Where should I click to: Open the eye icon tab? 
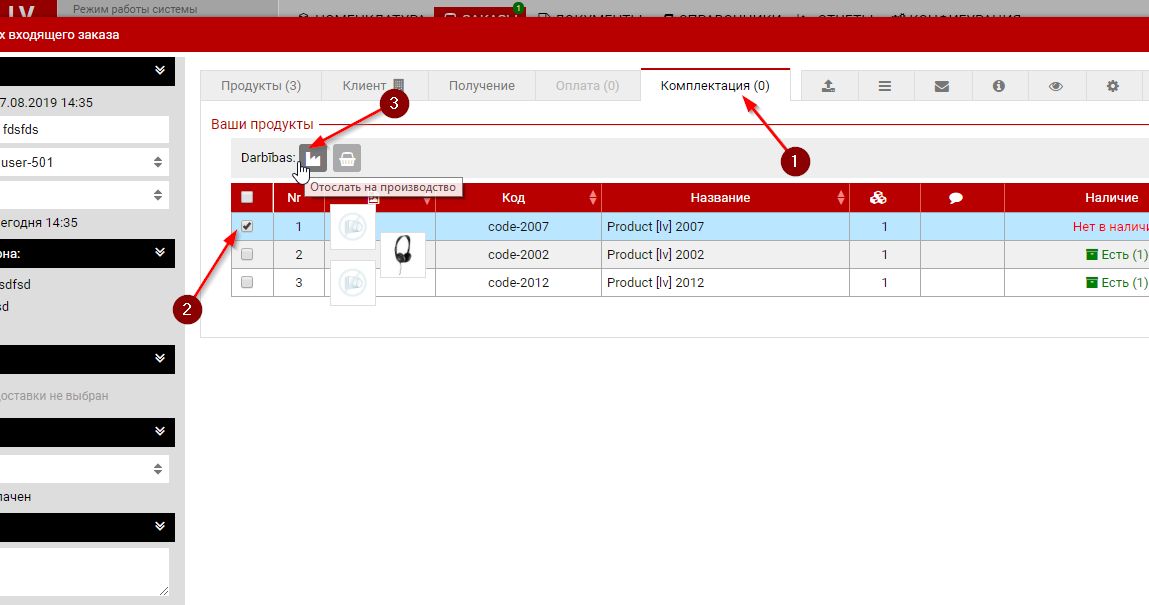tap(1055, 86)
